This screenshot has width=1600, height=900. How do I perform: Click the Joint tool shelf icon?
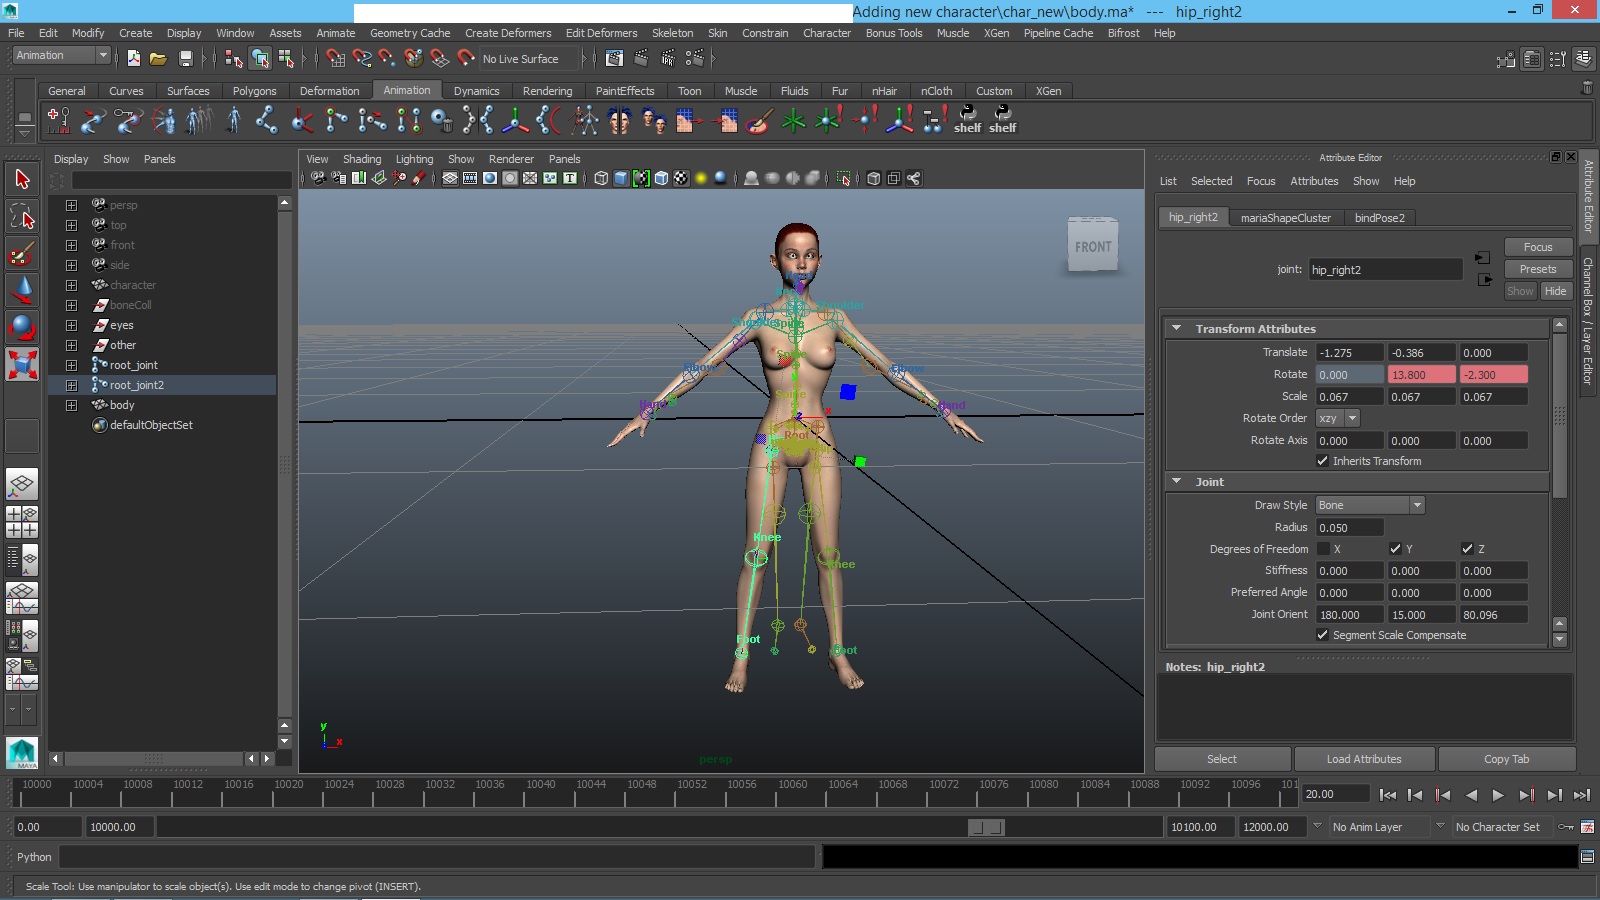coord(266,120)
